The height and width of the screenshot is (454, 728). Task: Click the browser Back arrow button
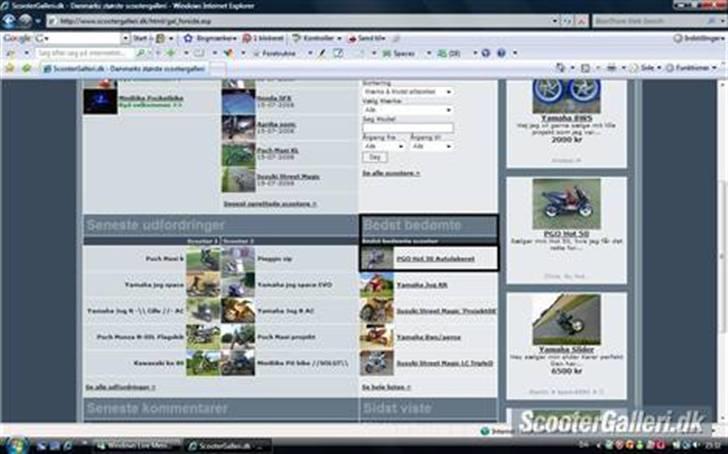(9, 20)
